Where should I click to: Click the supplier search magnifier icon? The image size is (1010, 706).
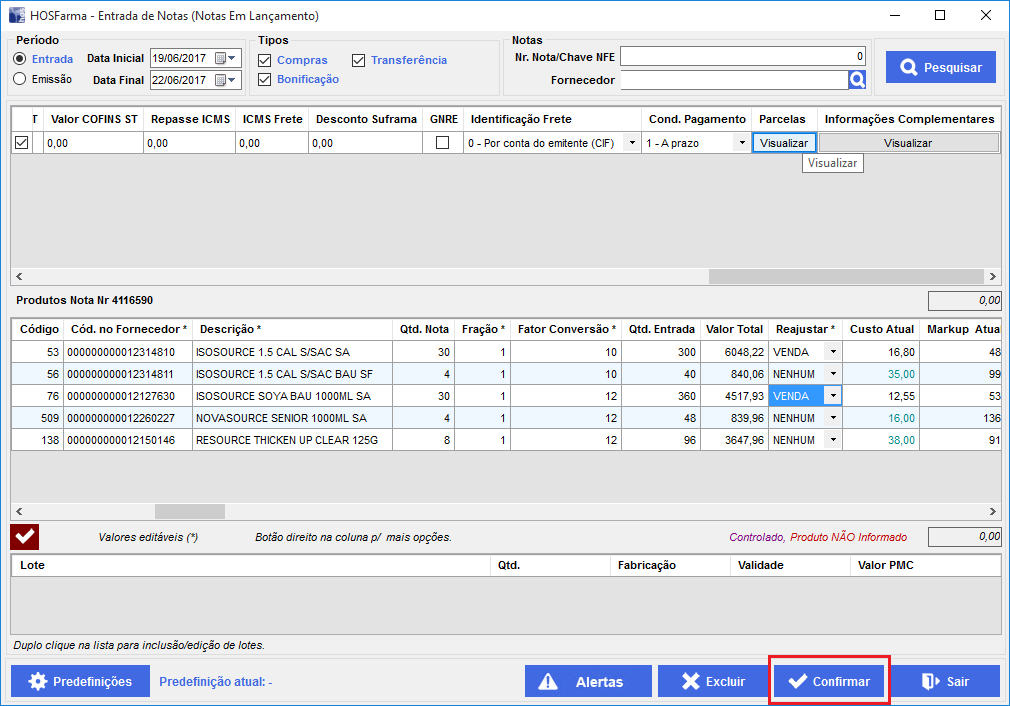[857, 80]
